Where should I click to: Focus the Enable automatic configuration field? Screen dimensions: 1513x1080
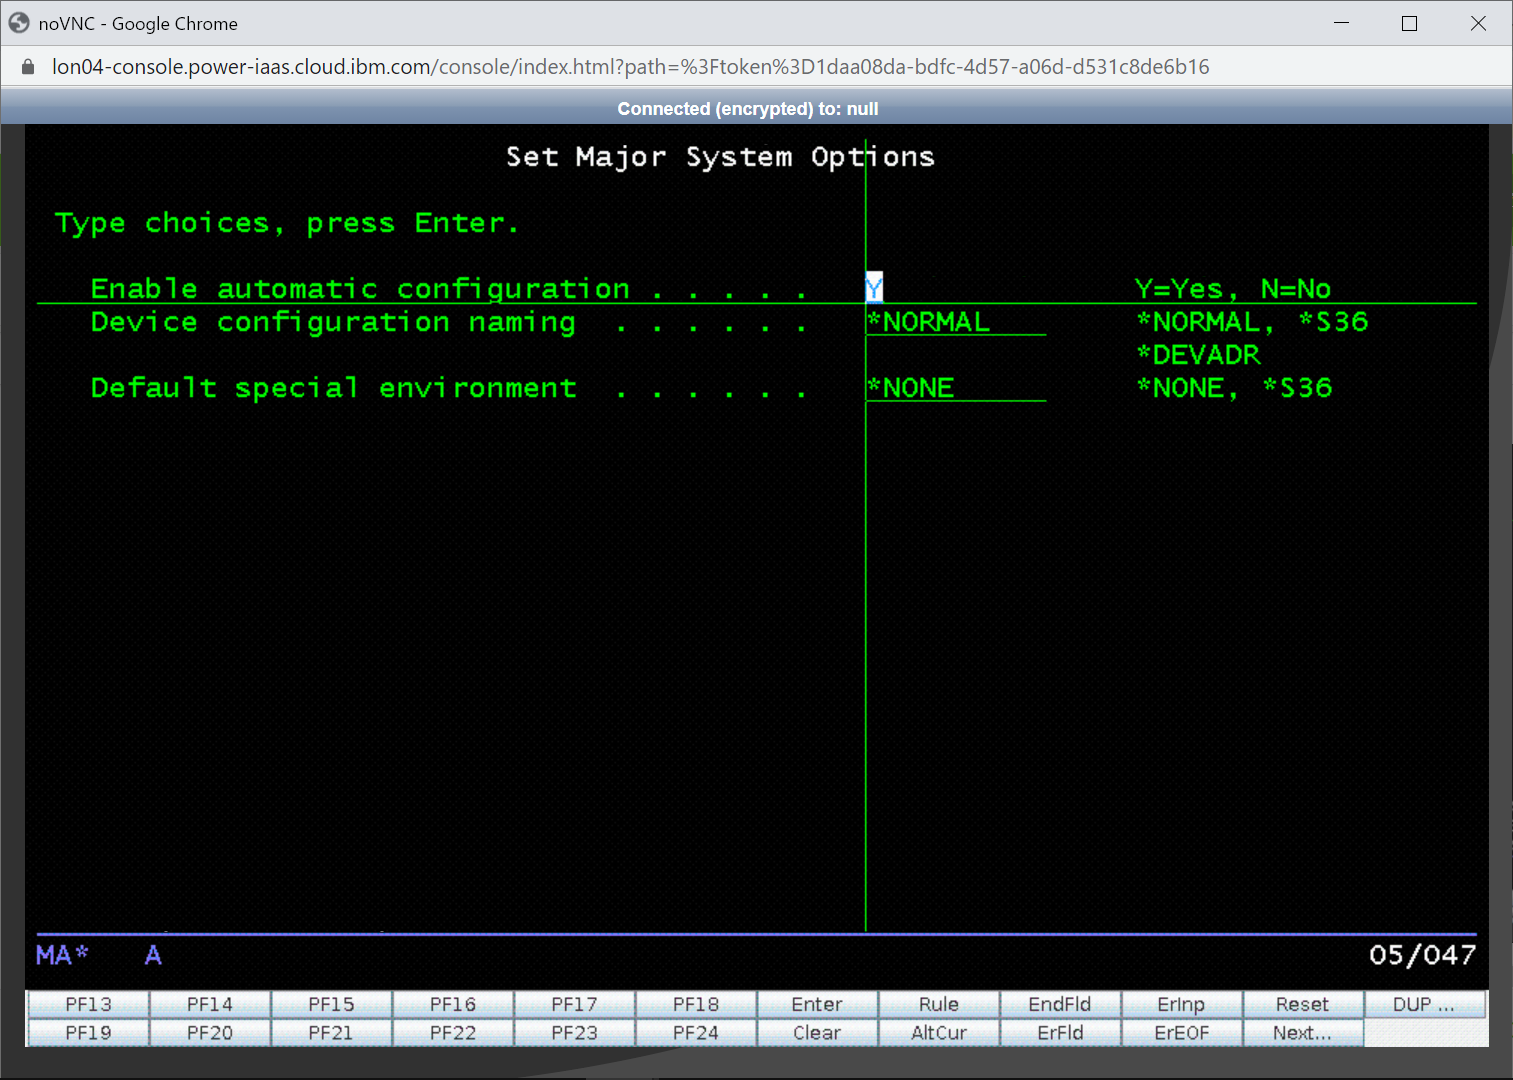pos(874,288)
